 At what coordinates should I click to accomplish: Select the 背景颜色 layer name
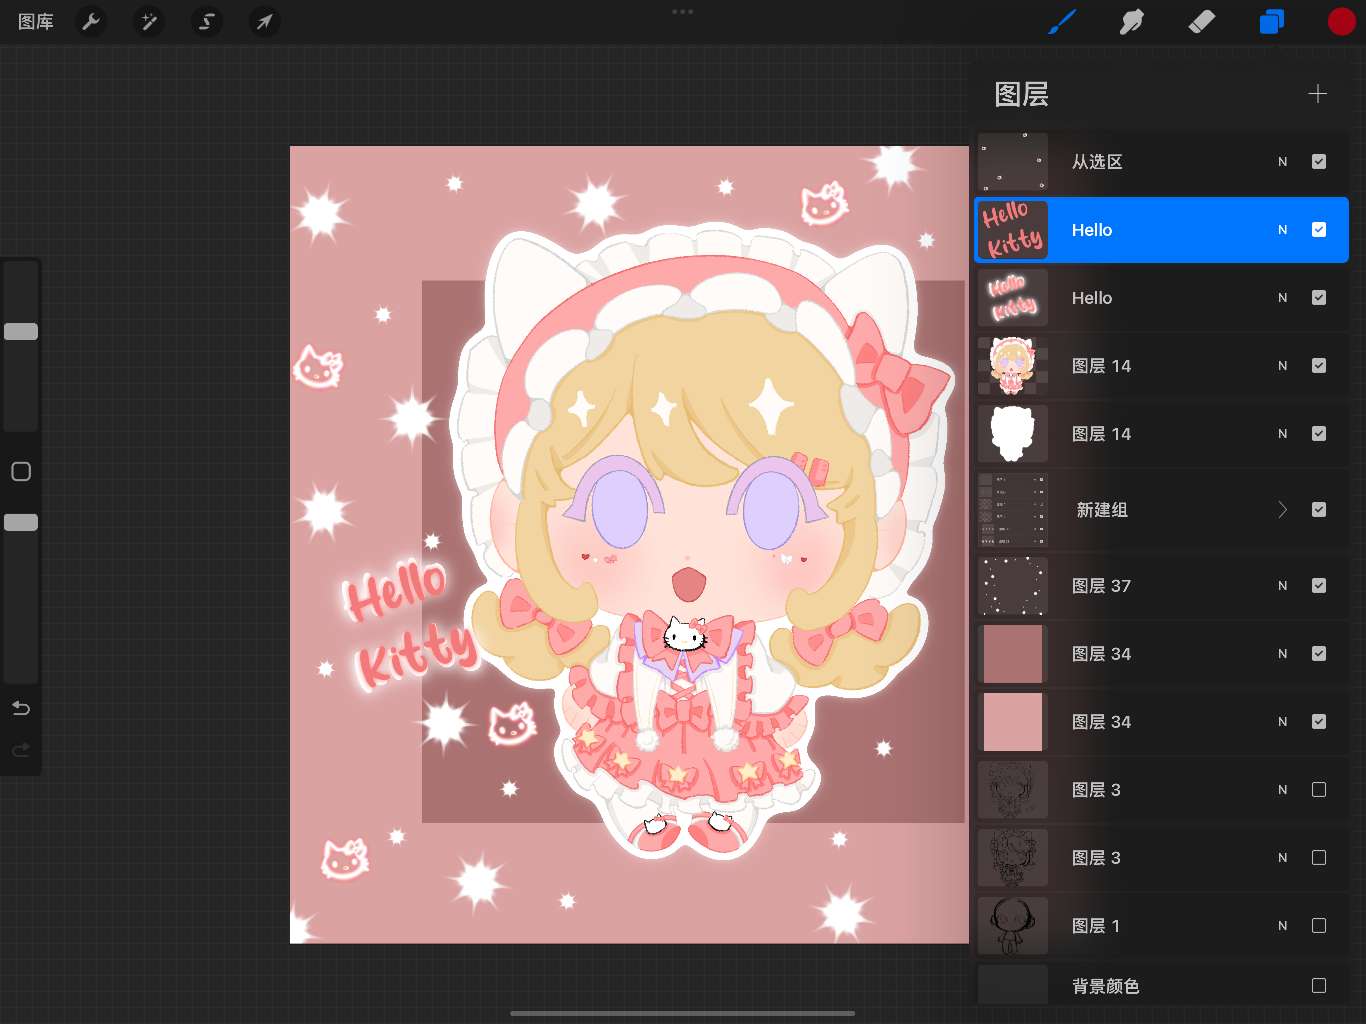1105,986
